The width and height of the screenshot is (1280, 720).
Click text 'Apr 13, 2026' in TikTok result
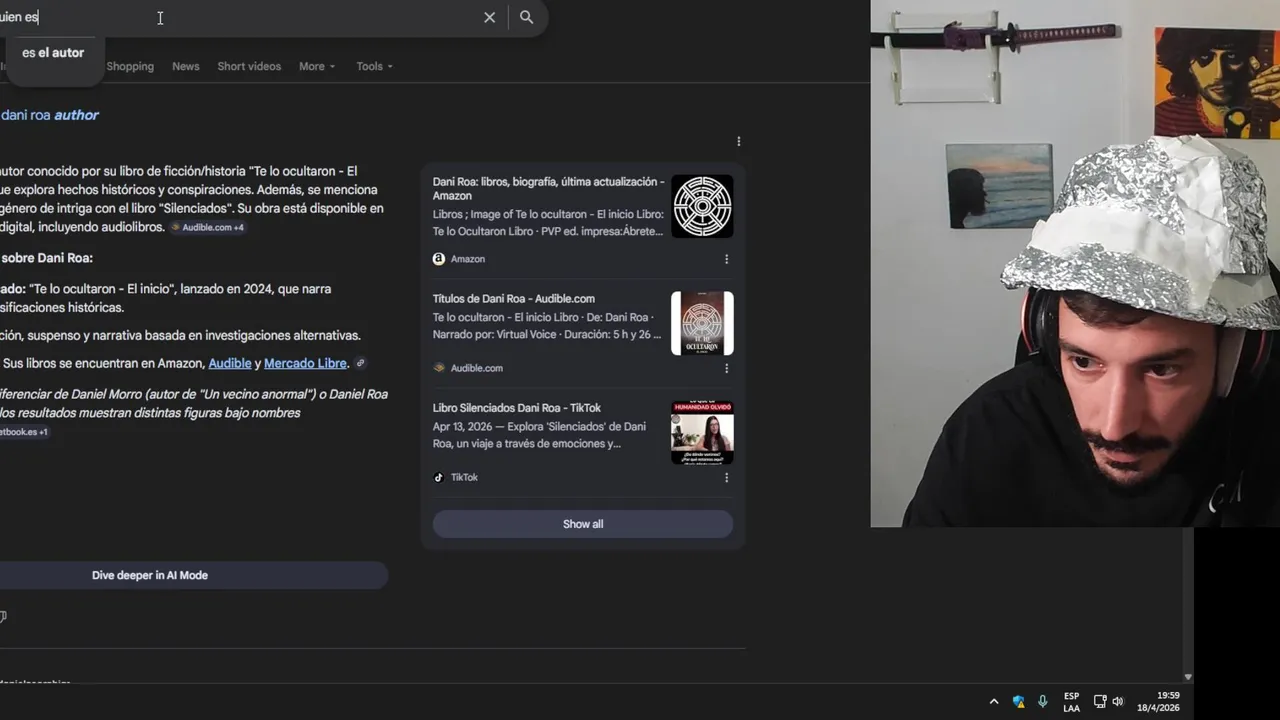click(x=465, y=427)
